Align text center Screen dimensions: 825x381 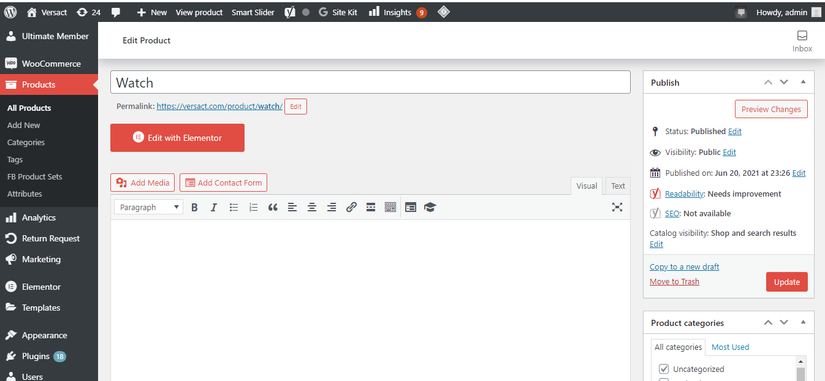click(312, 207)
